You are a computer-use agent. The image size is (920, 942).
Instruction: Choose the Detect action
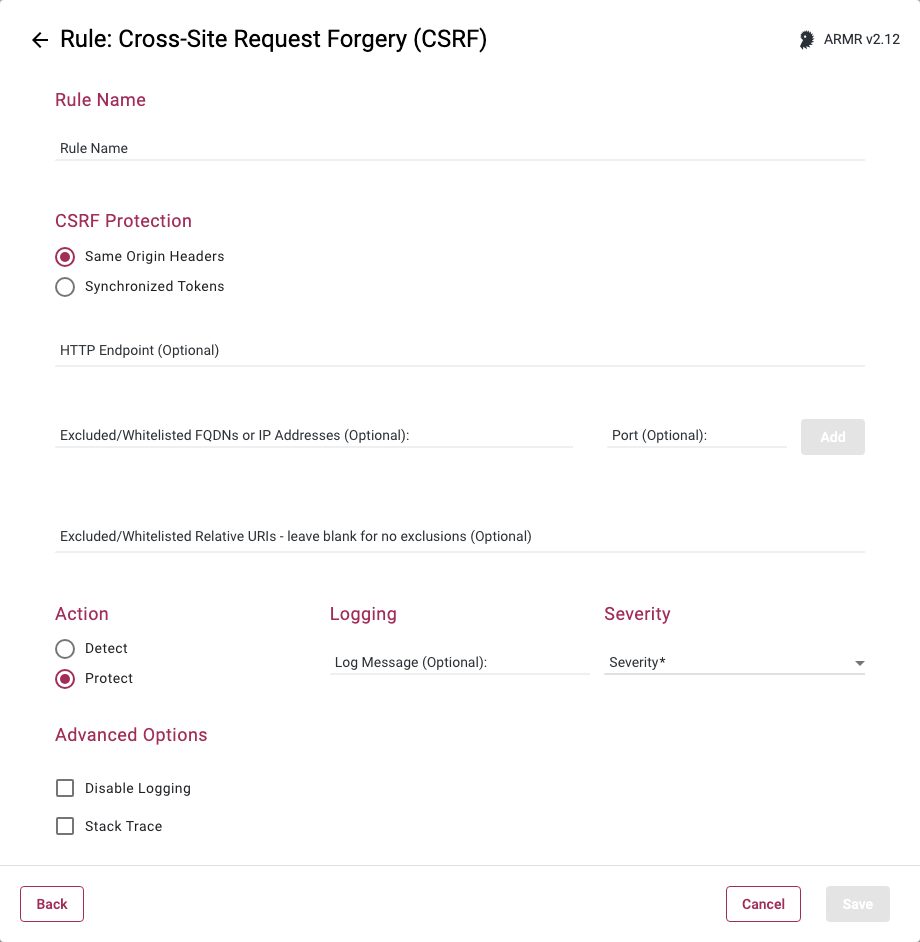65,649
